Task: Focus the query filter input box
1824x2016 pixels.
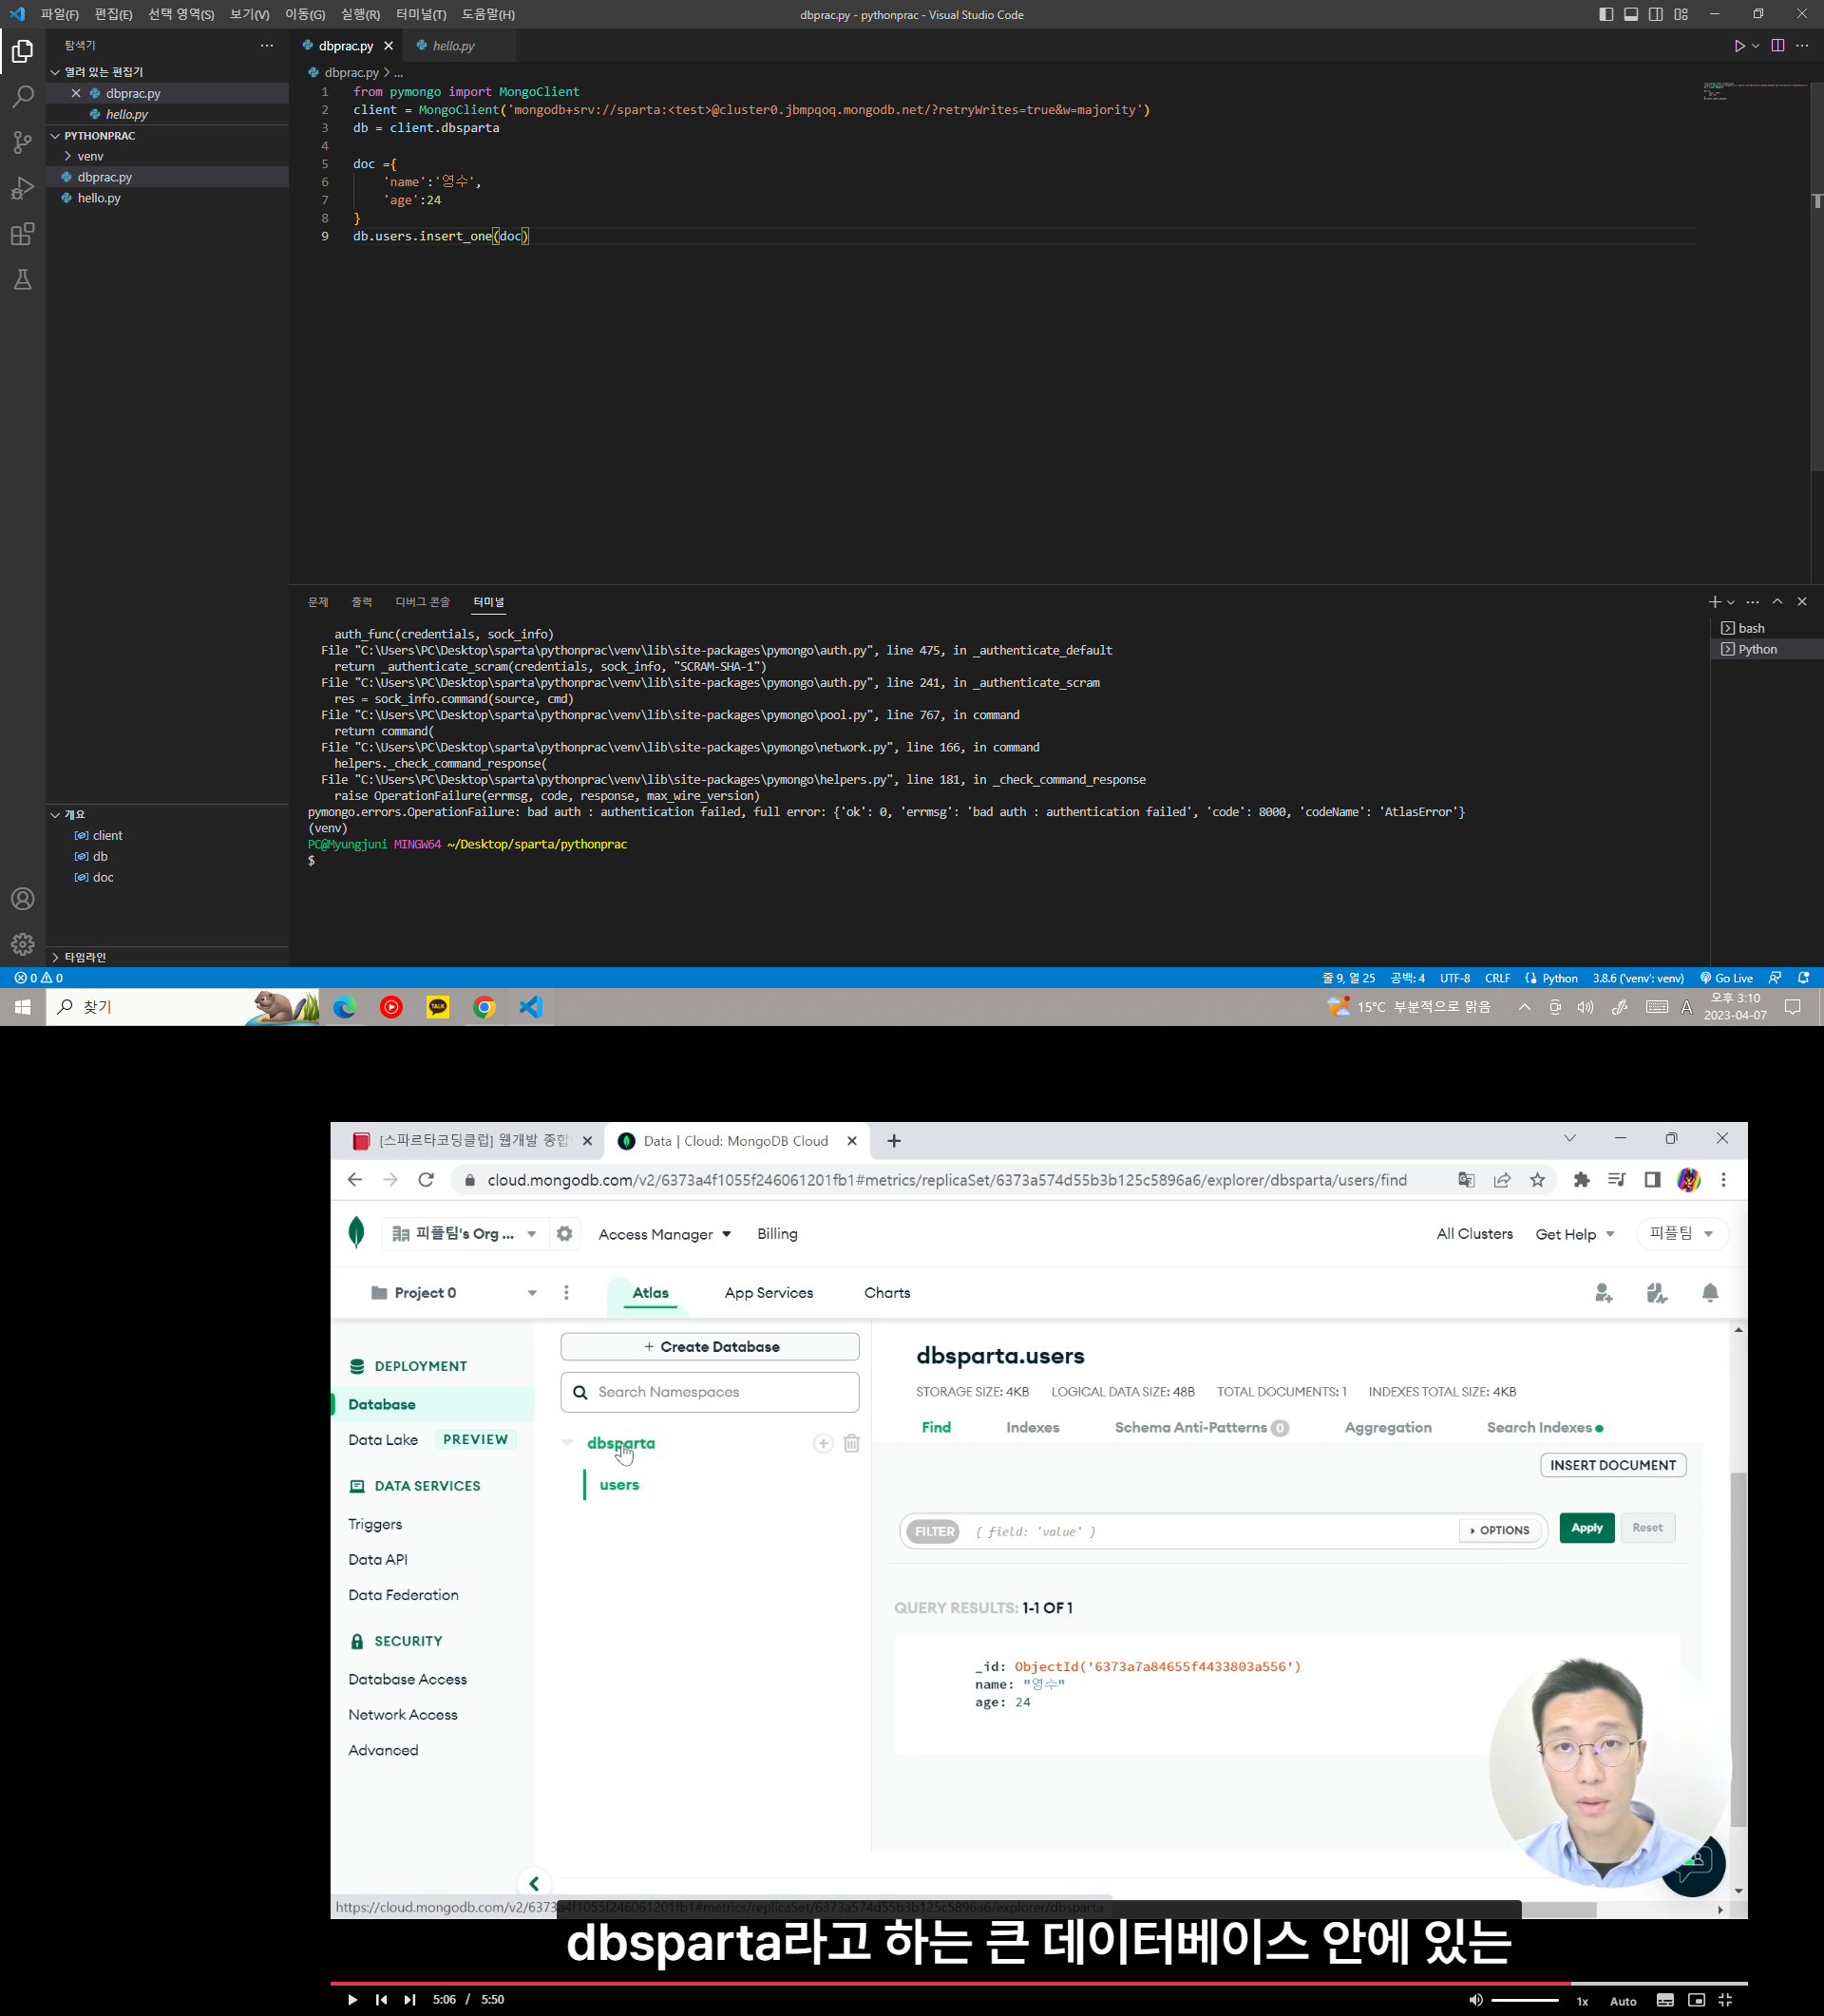Action: pyautogui.click(x=1210, y=1531)
